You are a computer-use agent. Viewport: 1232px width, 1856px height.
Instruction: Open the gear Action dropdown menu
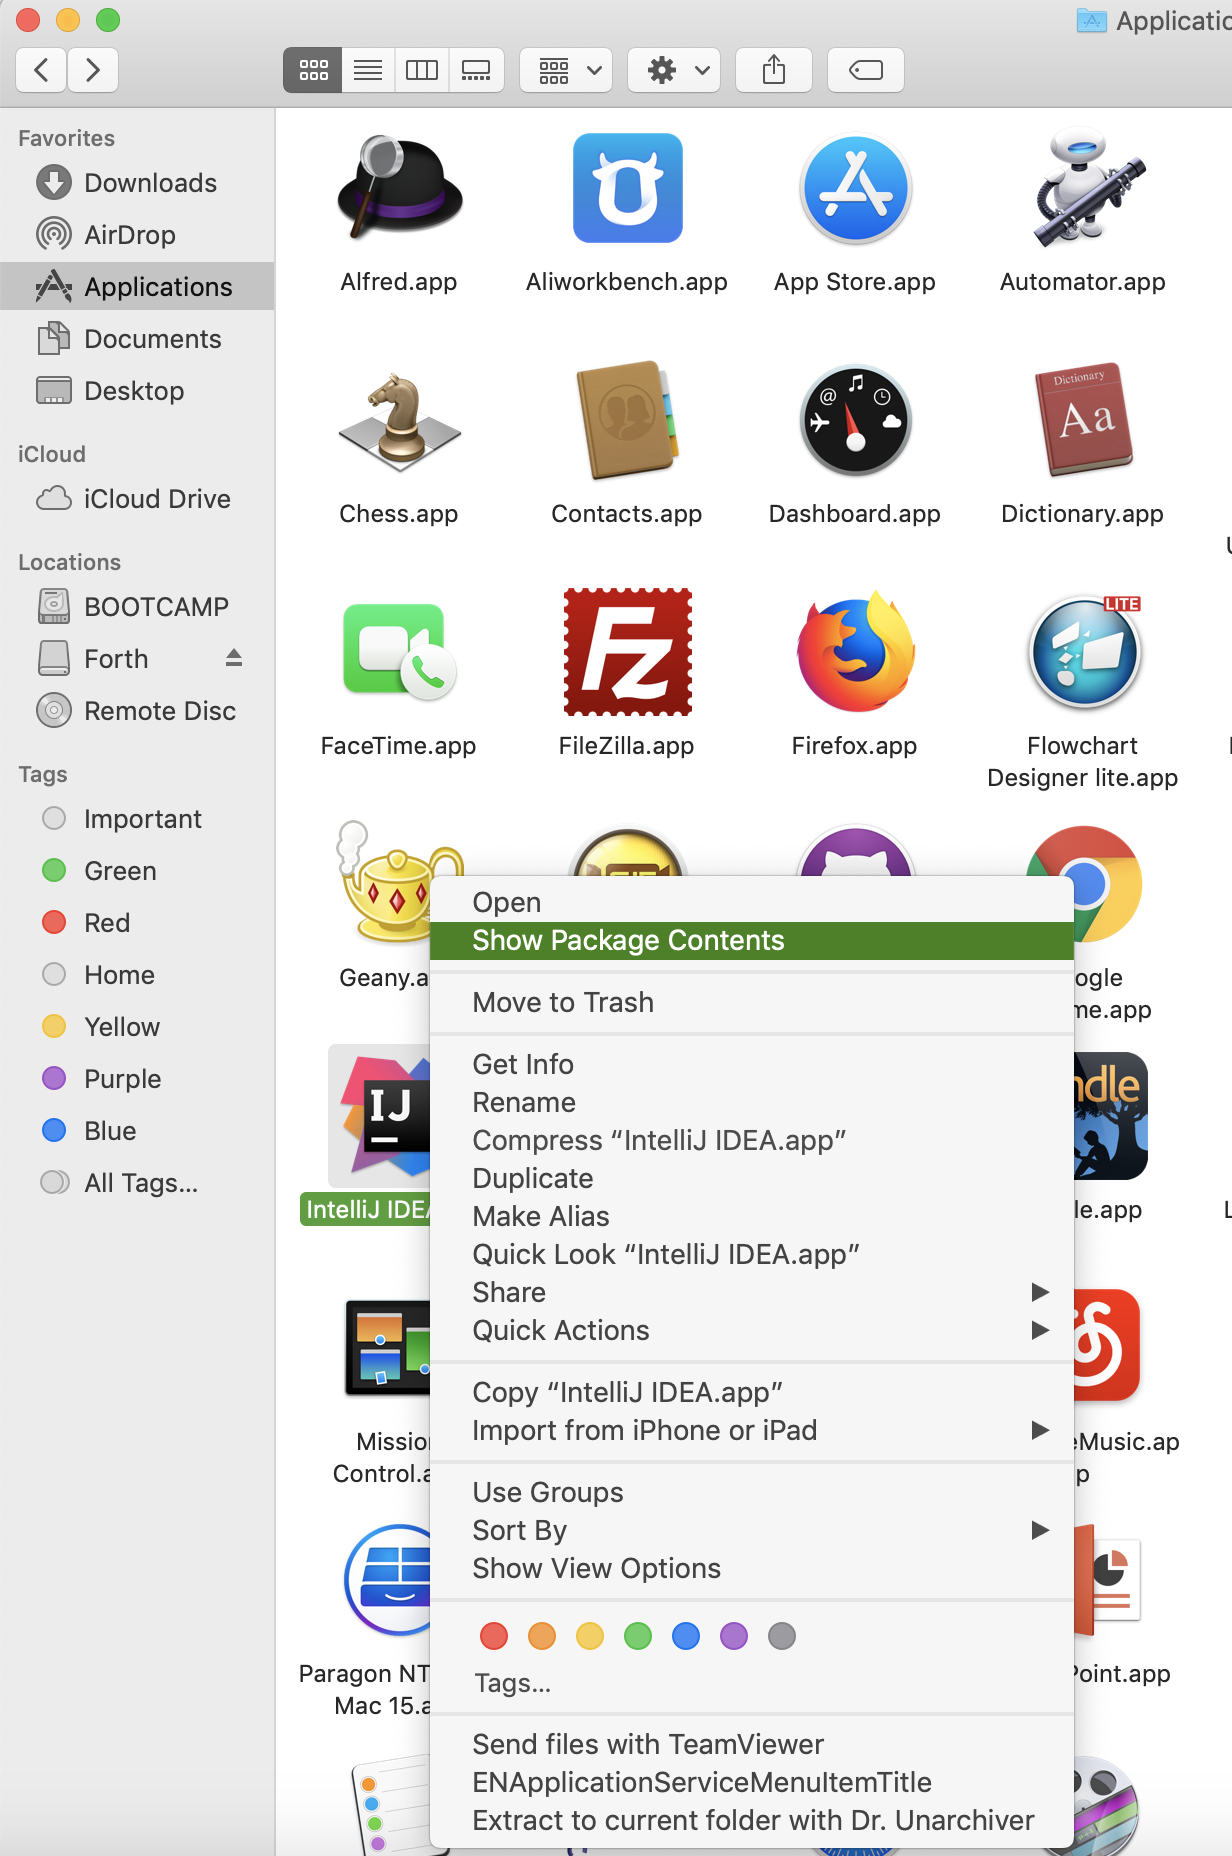click(x=674, y=70)
